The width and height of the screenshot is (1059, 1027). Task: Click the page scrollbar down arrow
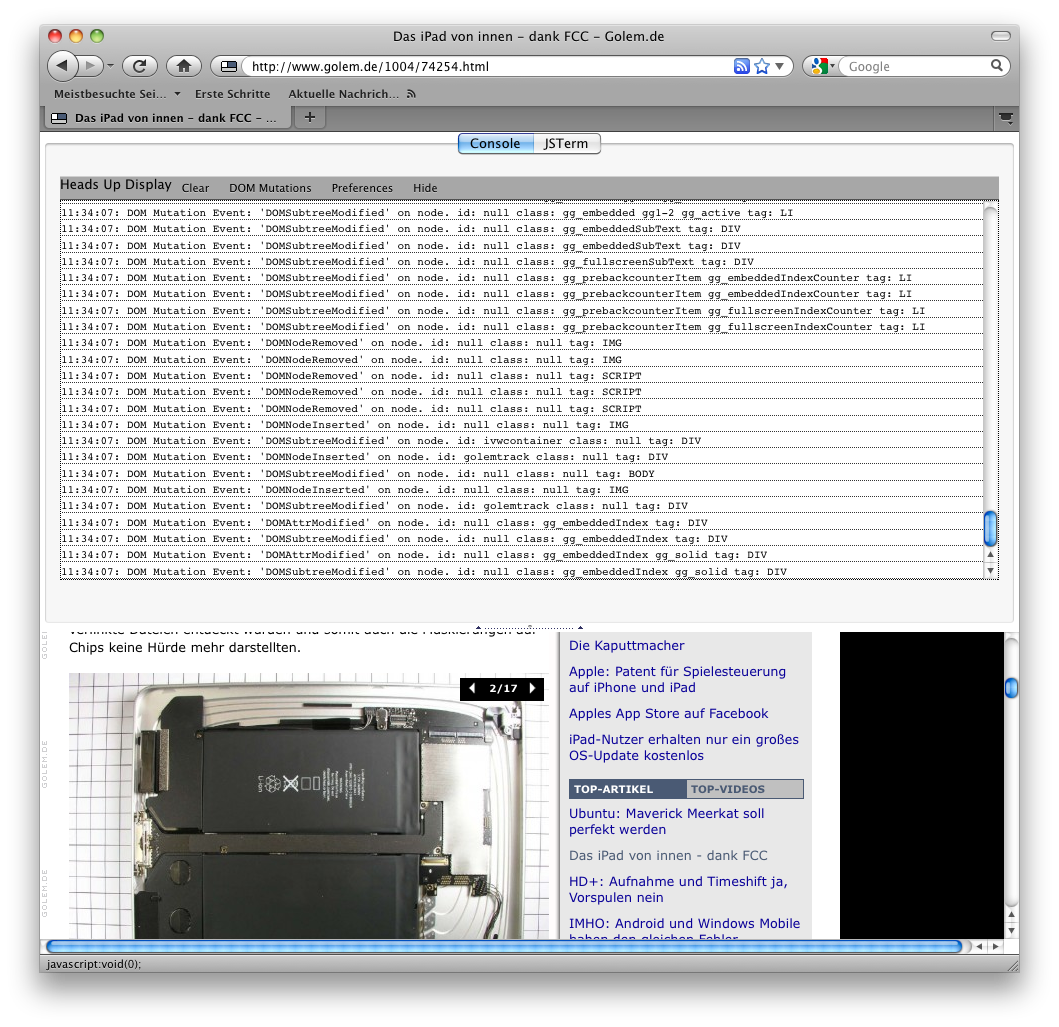pos(1011,930)
